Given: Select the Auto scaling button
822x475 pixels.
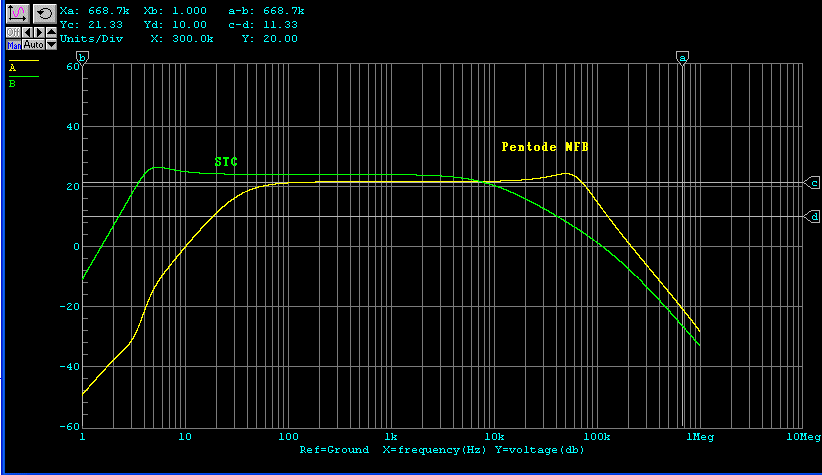Looking at the screenshot, I should [34, 45].
